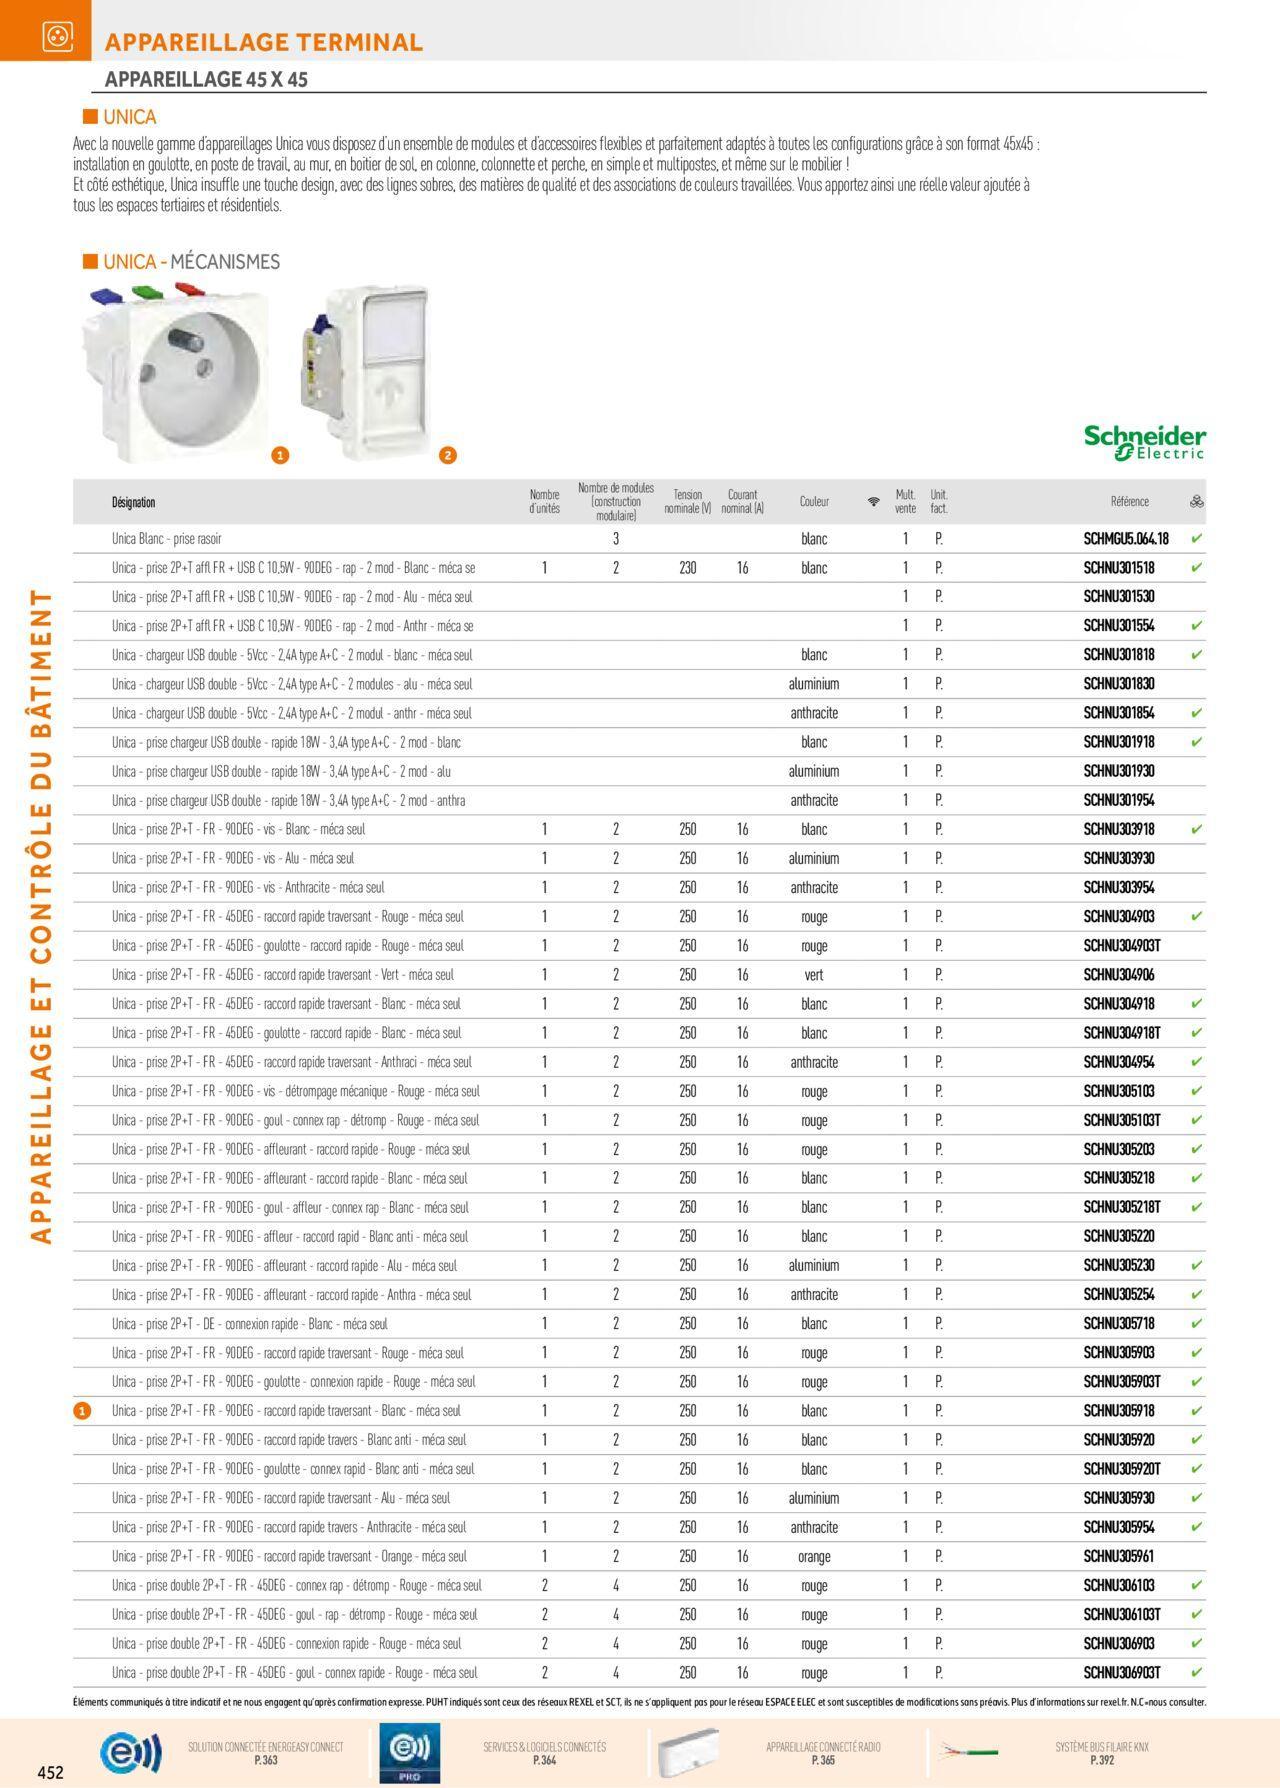Viewport: 1280px width, 1788px height.
Task: Click green stock checkmark for SCHNU303918
Action: (1197, 829)
